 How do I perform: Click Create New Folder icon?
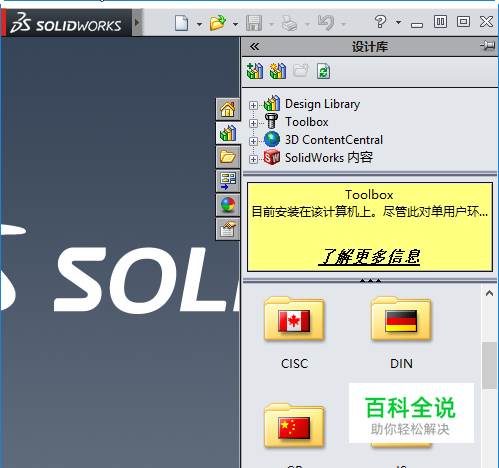(301, 71)
